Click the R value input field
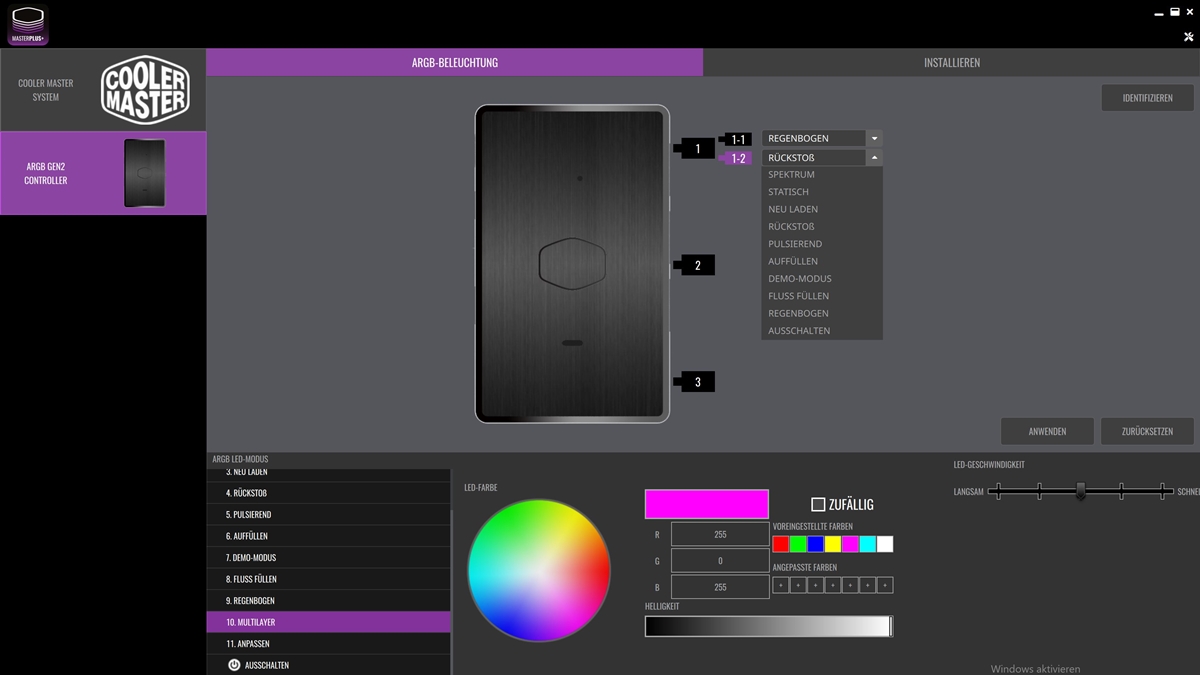This screenshot has height=675, width=1200. tap(720, 535)
